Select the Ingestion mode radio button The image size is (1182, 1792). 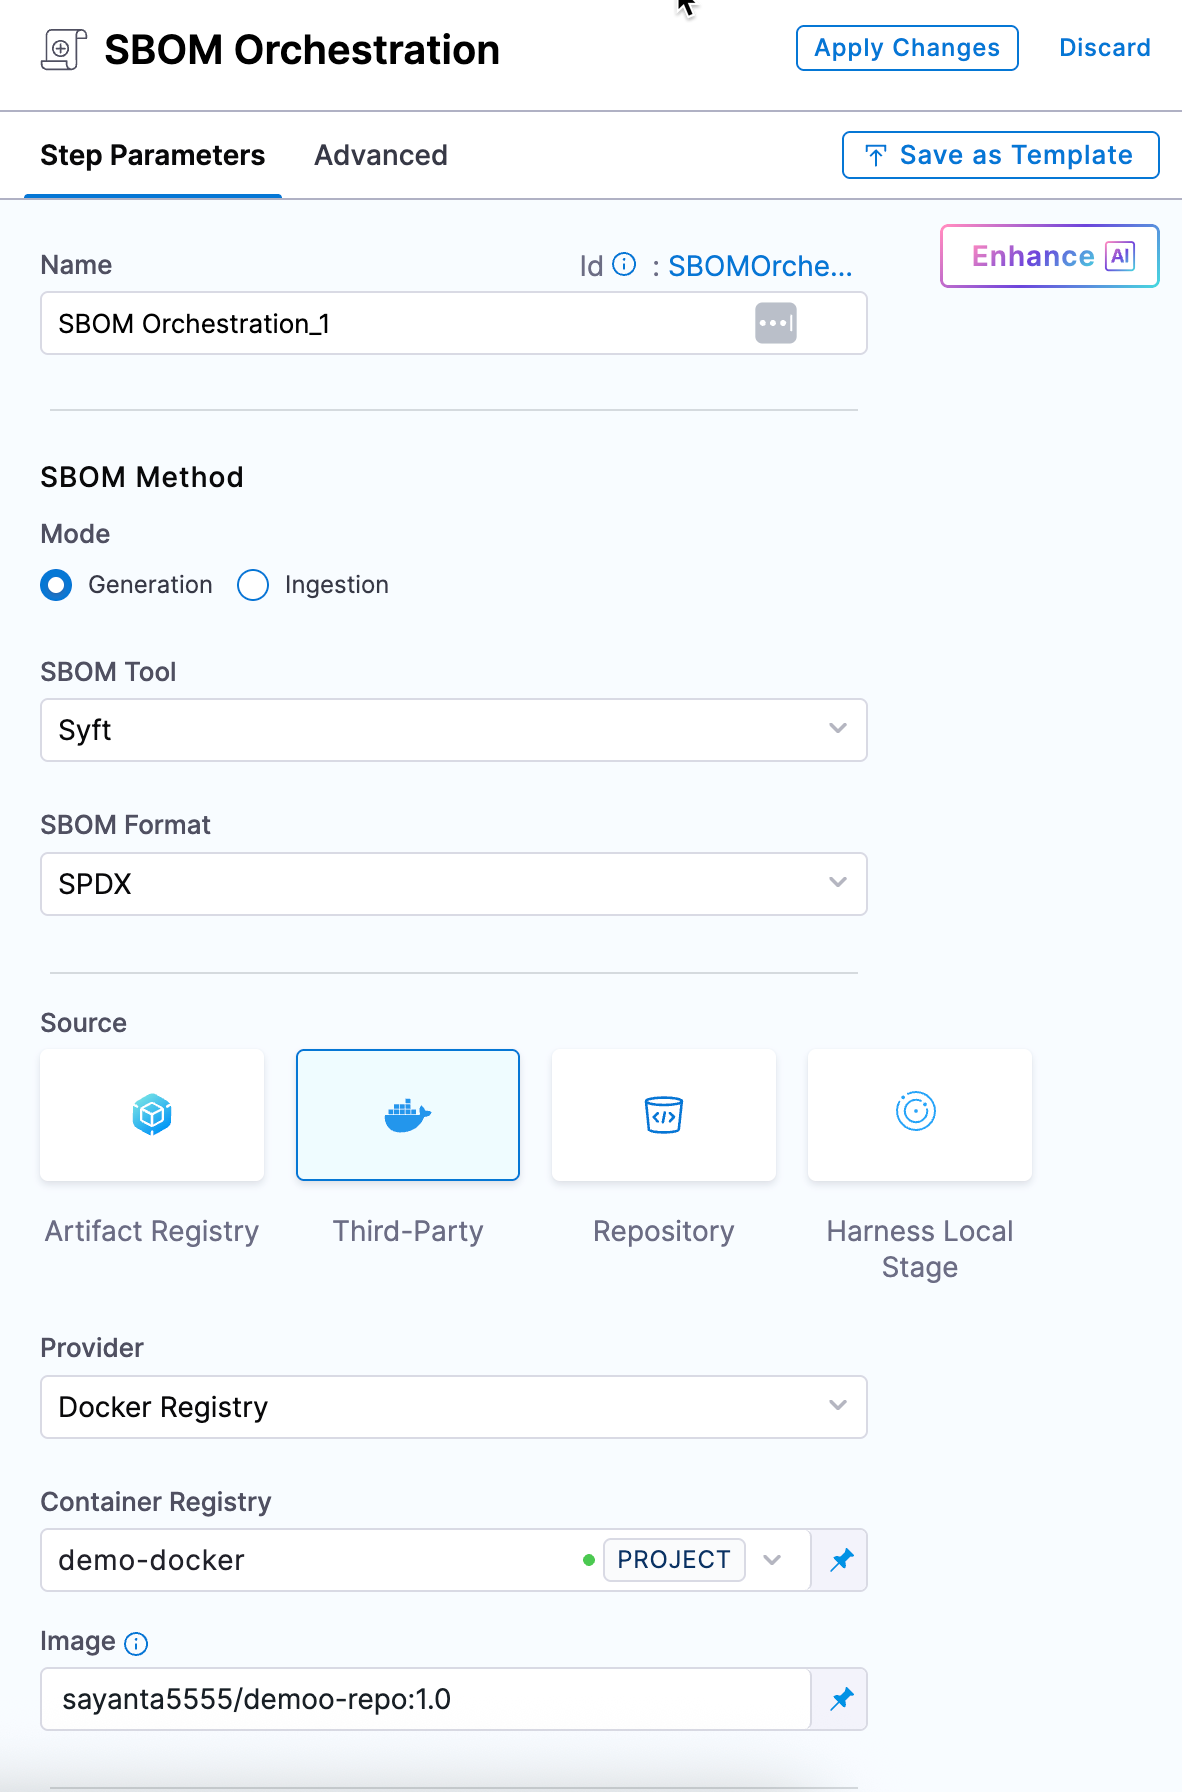point(253,585)
